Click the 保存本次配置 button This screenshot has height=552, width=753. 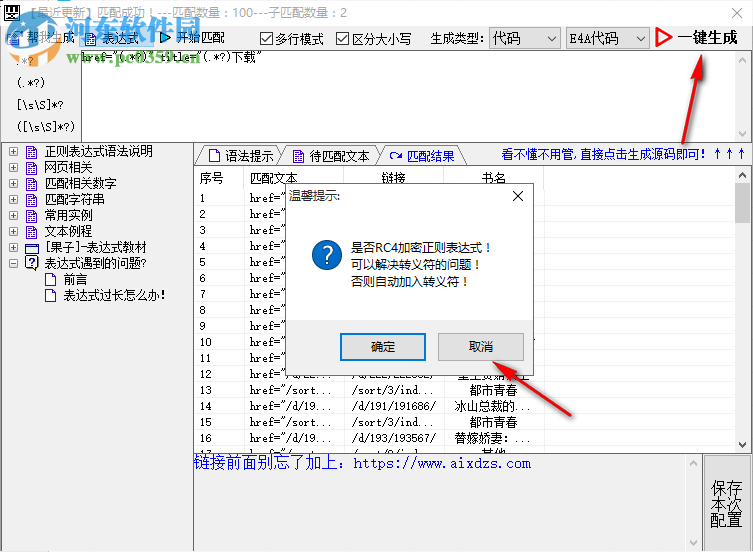(726, 503)
